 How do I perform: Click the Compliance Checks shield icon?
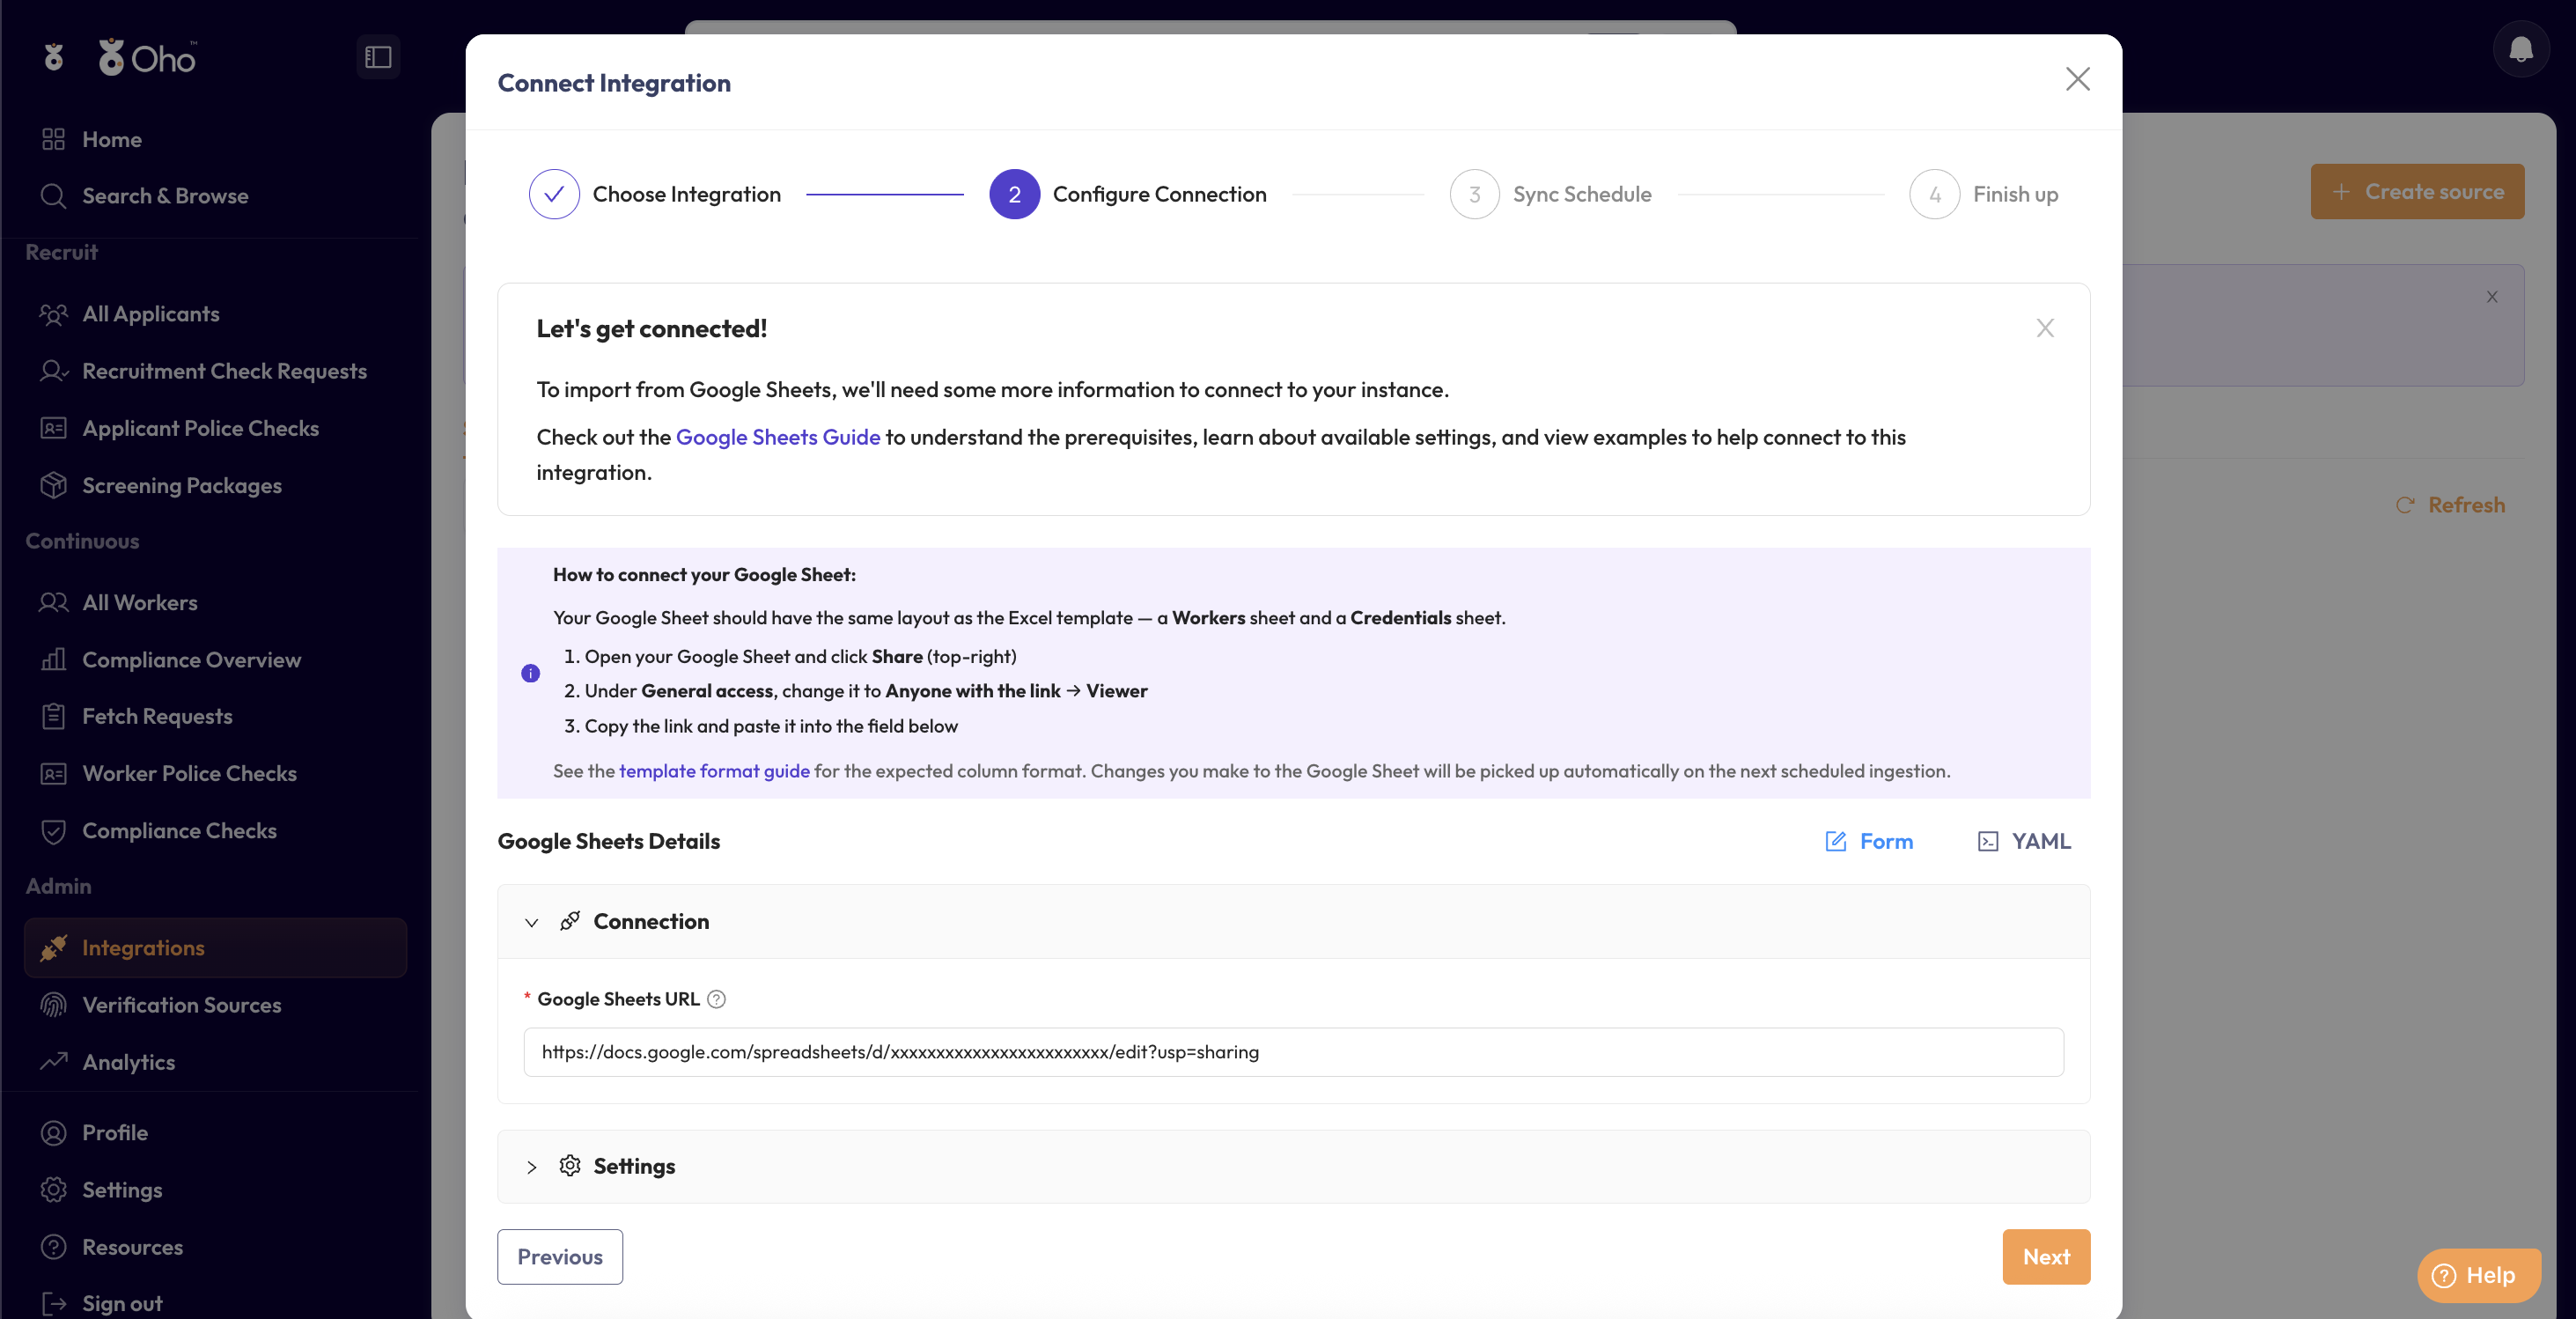(54, 831)
